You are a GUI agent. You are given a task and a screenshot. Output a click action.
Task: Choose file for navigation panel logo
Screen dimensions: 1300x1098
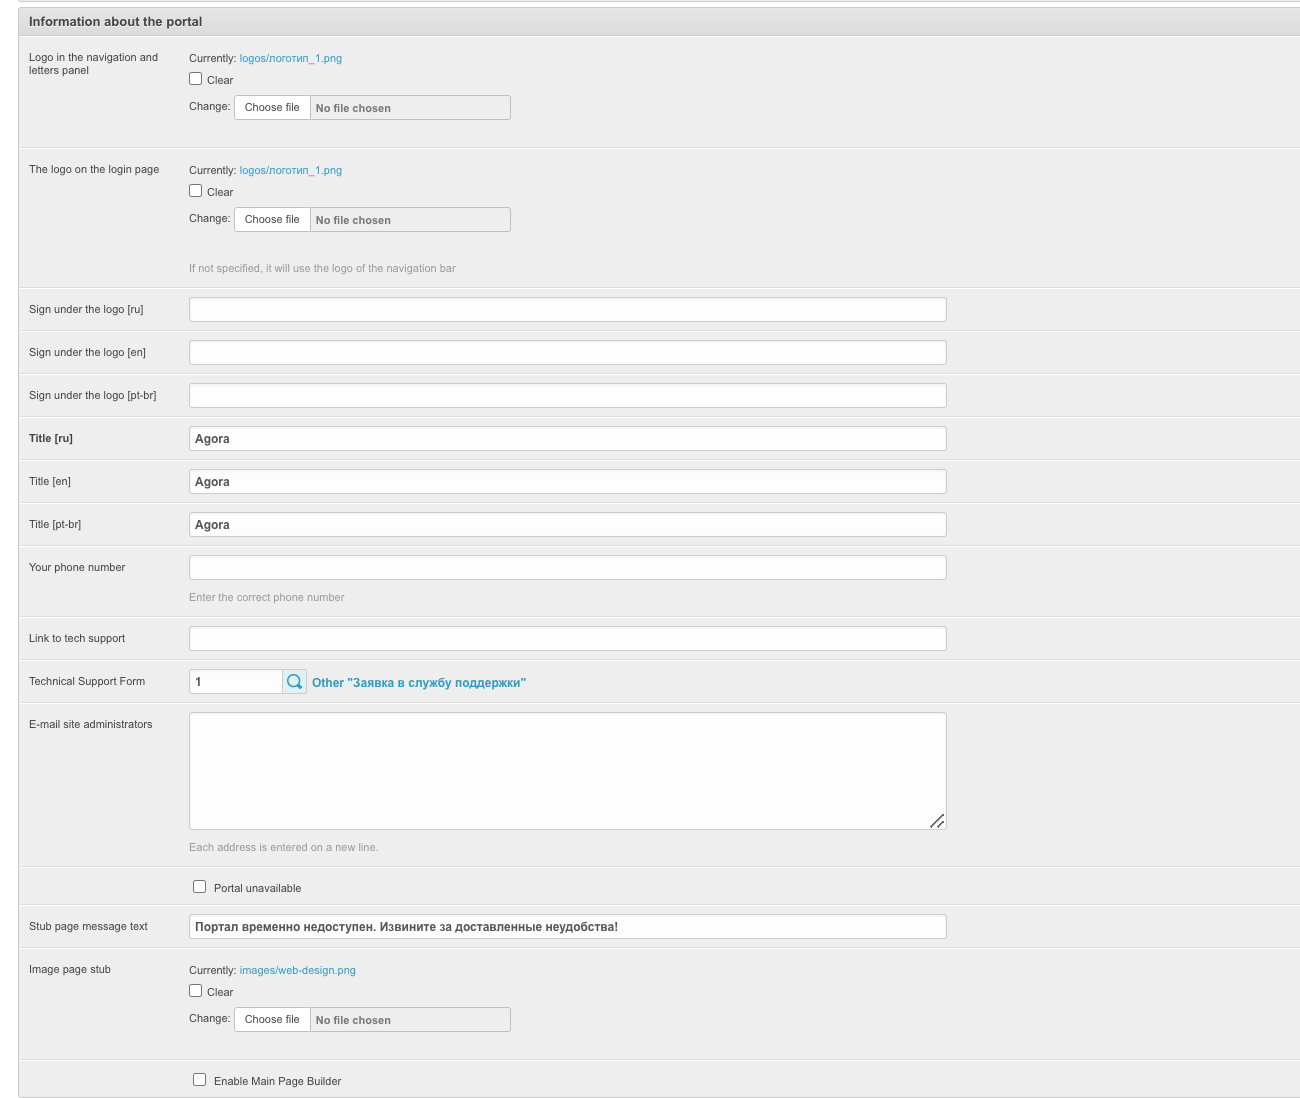coord(272,108)
